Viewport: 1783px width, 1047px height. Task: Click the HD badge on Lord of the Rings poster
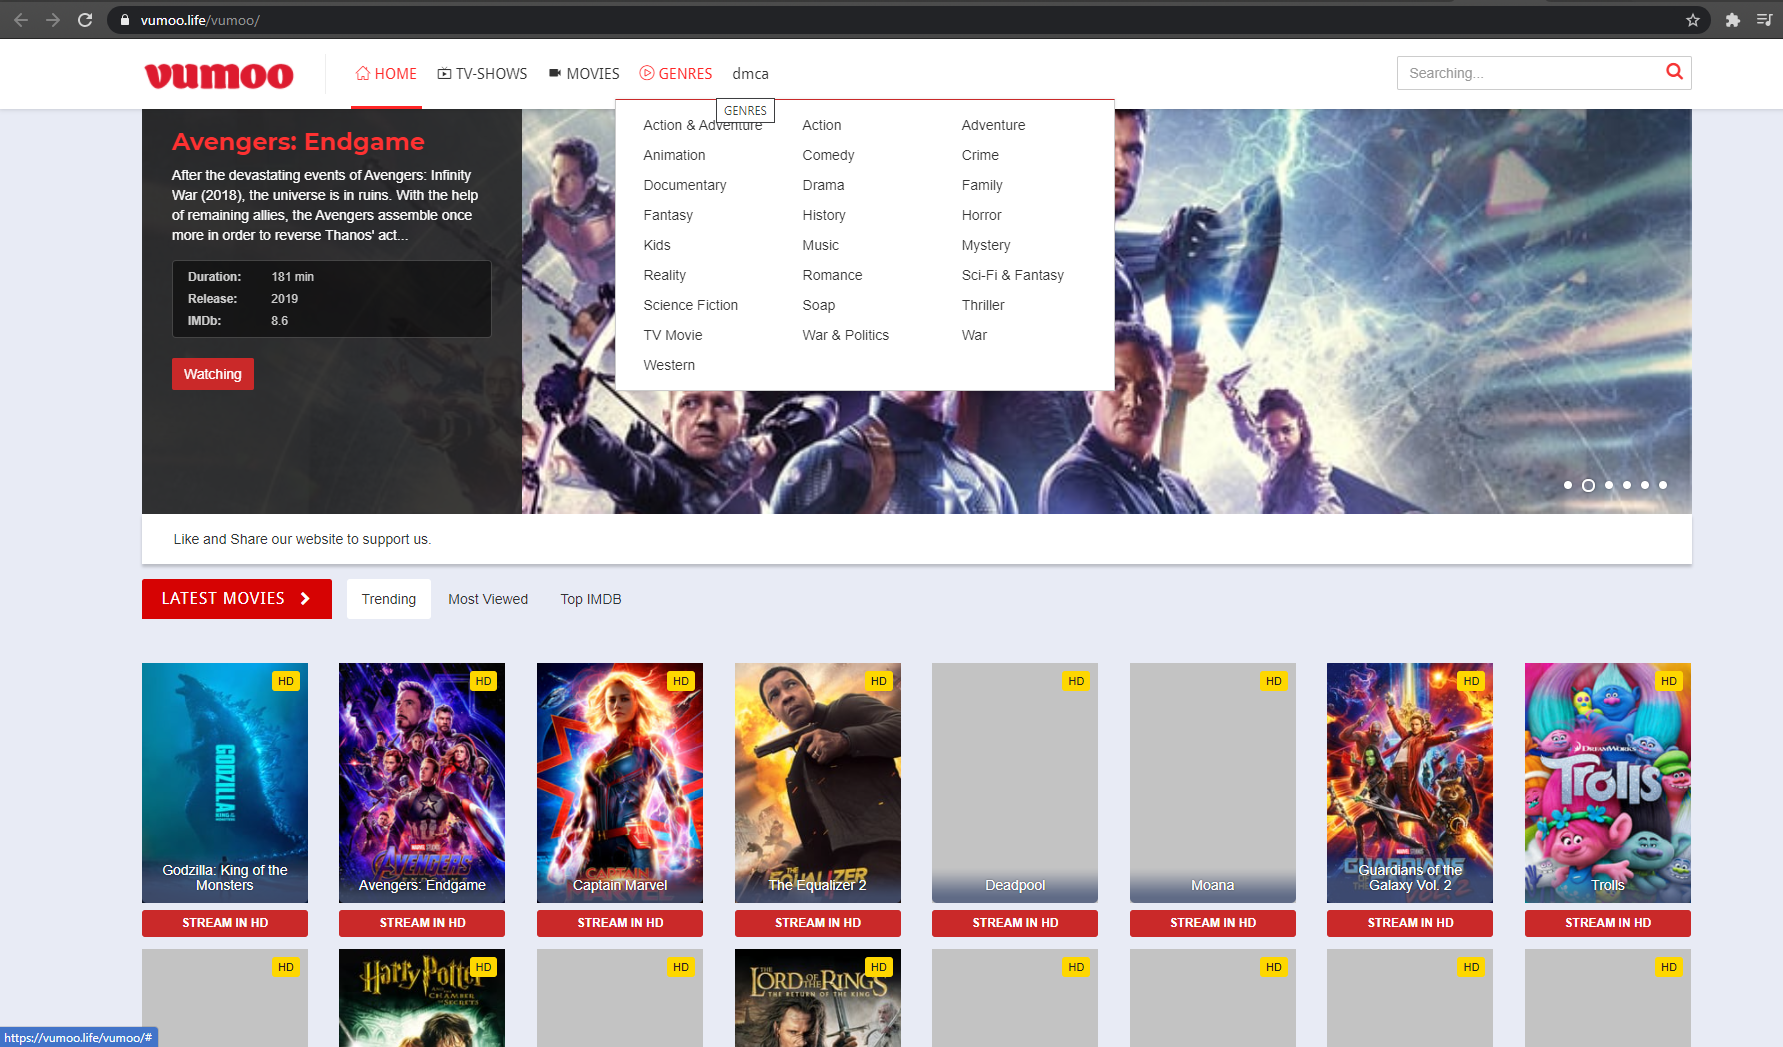[879, 967]
